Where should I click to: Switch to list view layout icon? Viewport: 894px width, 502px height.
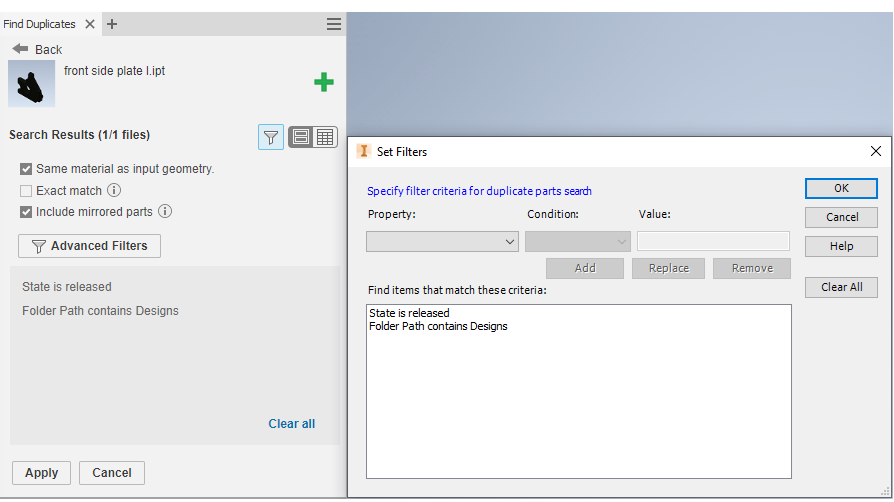(300, 137)
